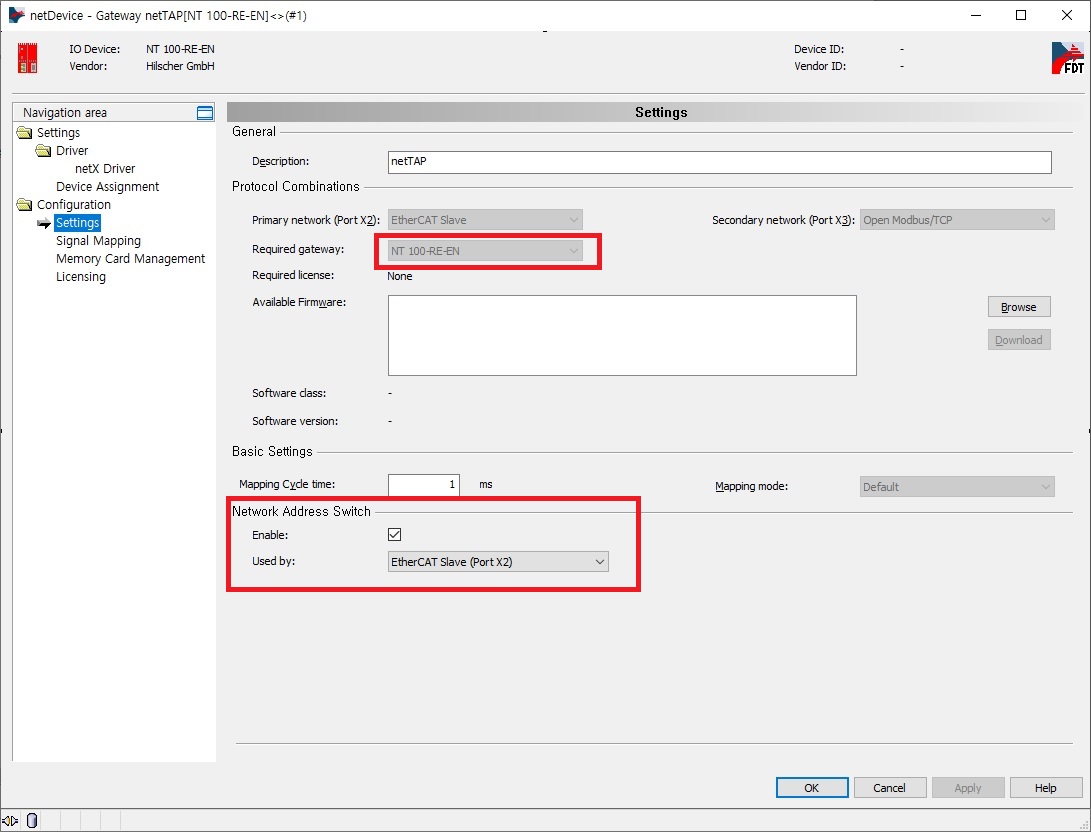Viewport: 1091px width, 832px height.
Task: Open the Required gateway dropdown
Action: [x=485, y=250]
